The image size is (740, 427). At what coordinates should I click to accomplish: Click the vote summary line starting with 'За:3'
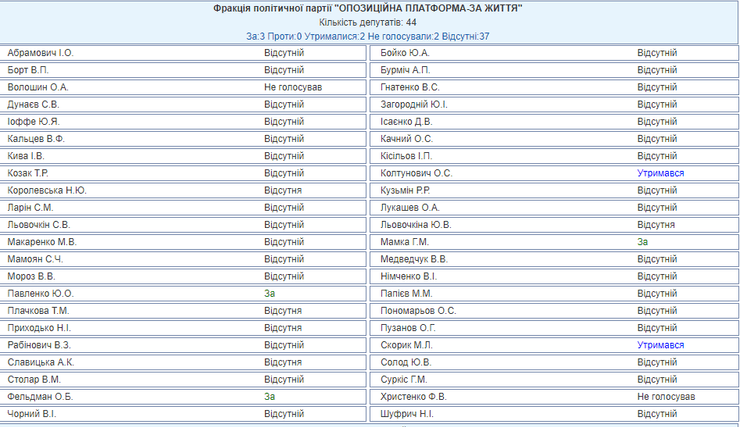368,36
